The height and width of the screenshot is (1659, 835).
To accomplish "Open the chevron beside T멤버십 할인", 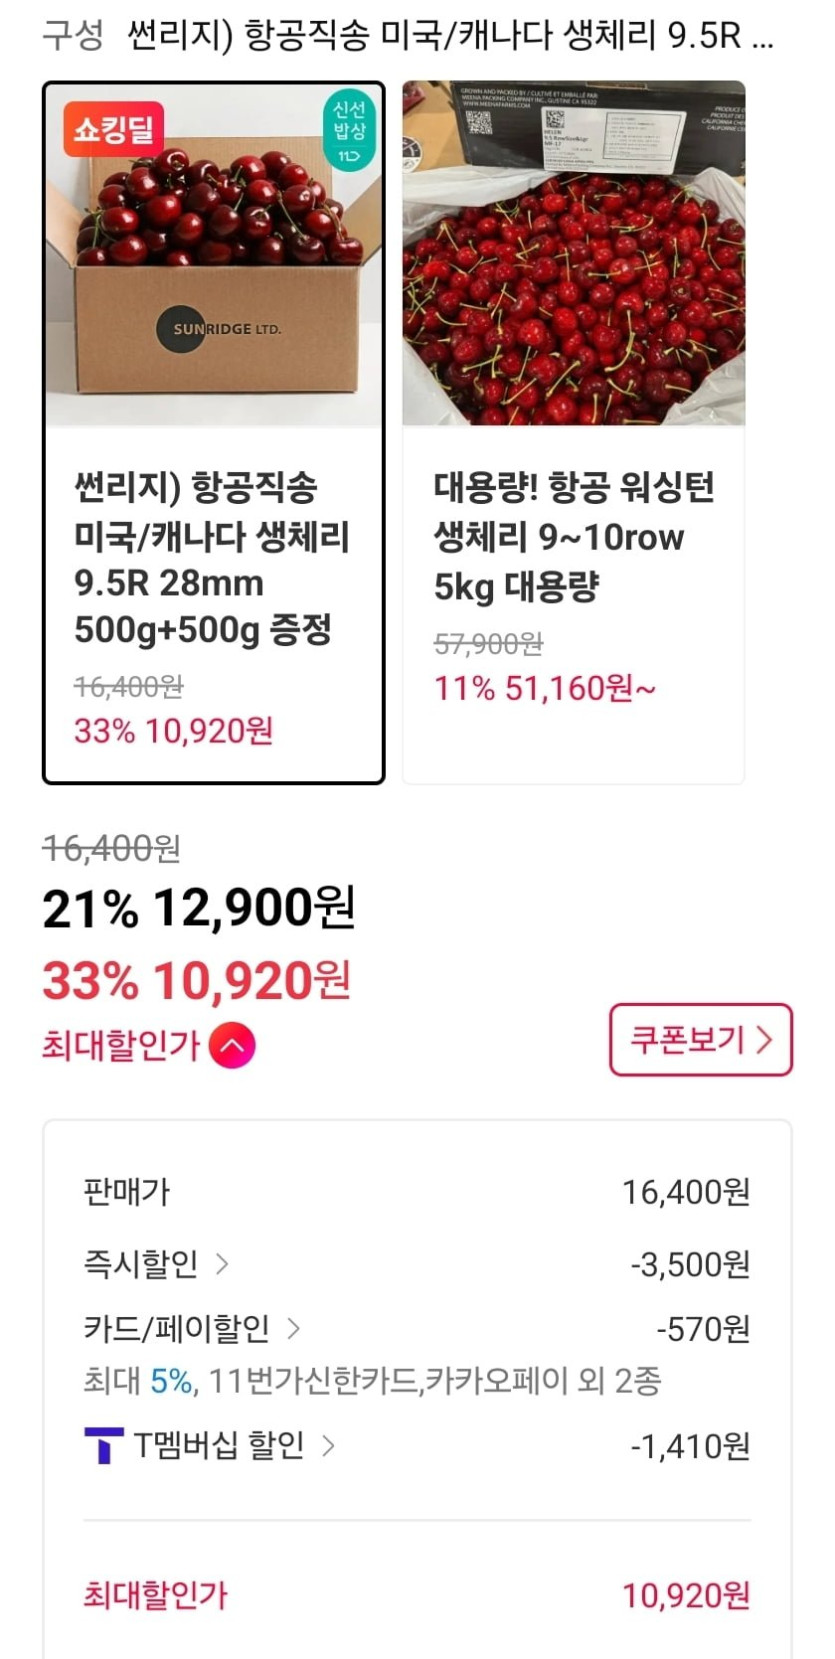I will (328, 1445).
